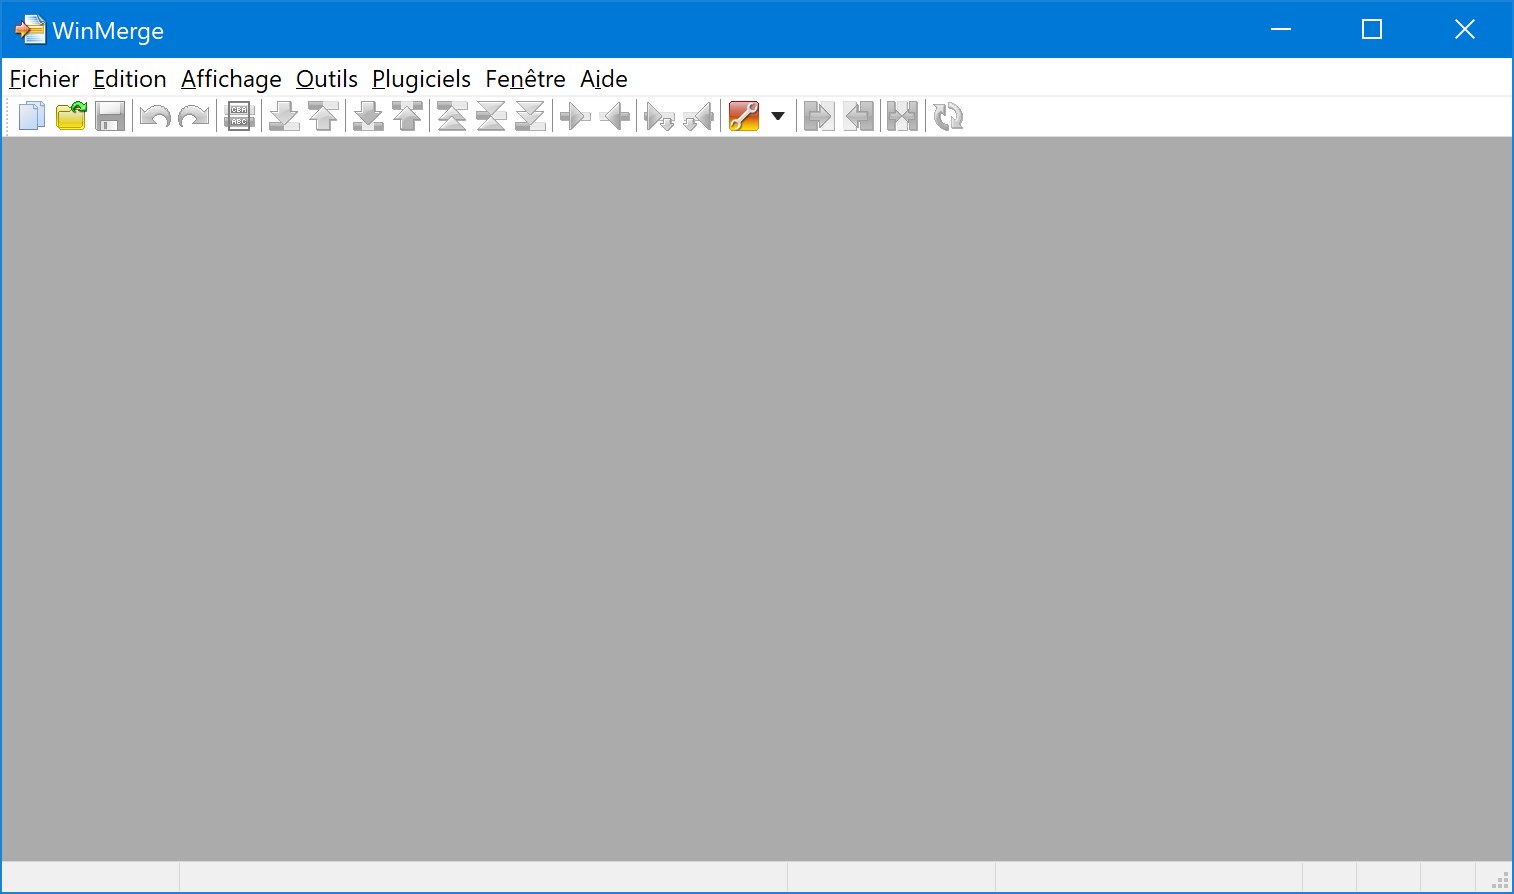This screenshot has width=1514, height=894.
Task: Open Options with the wrench icon
Action: click(x=743, y=116)
